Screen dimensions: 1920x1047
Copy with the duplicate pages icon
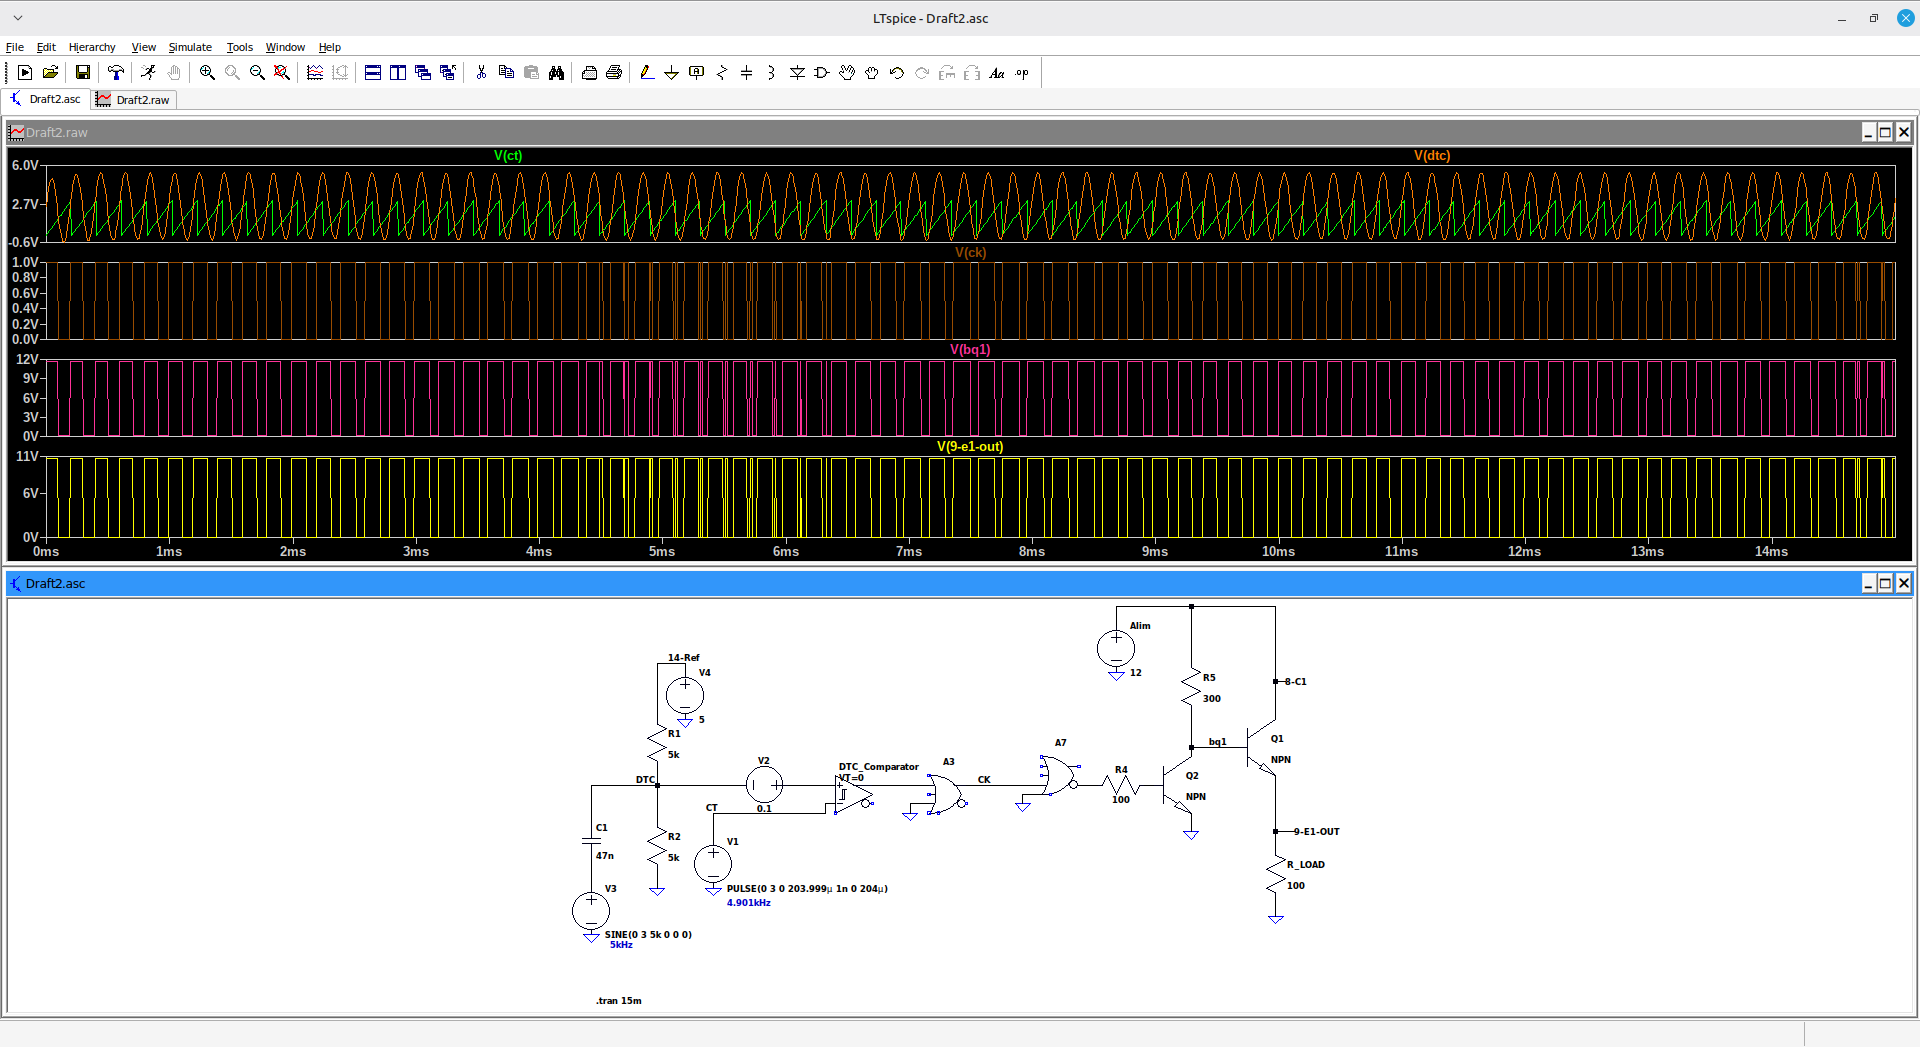(x=506, y=73)
